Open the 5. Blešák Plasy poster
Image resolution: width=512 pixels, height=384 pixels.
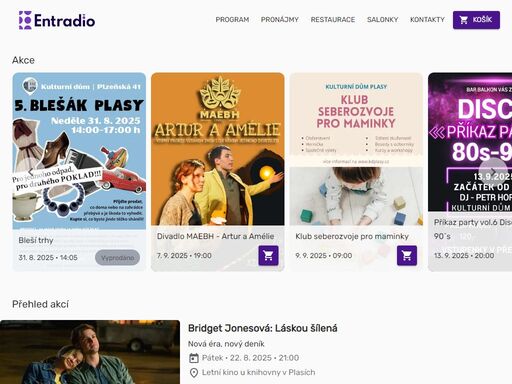(x=79, y=151)
